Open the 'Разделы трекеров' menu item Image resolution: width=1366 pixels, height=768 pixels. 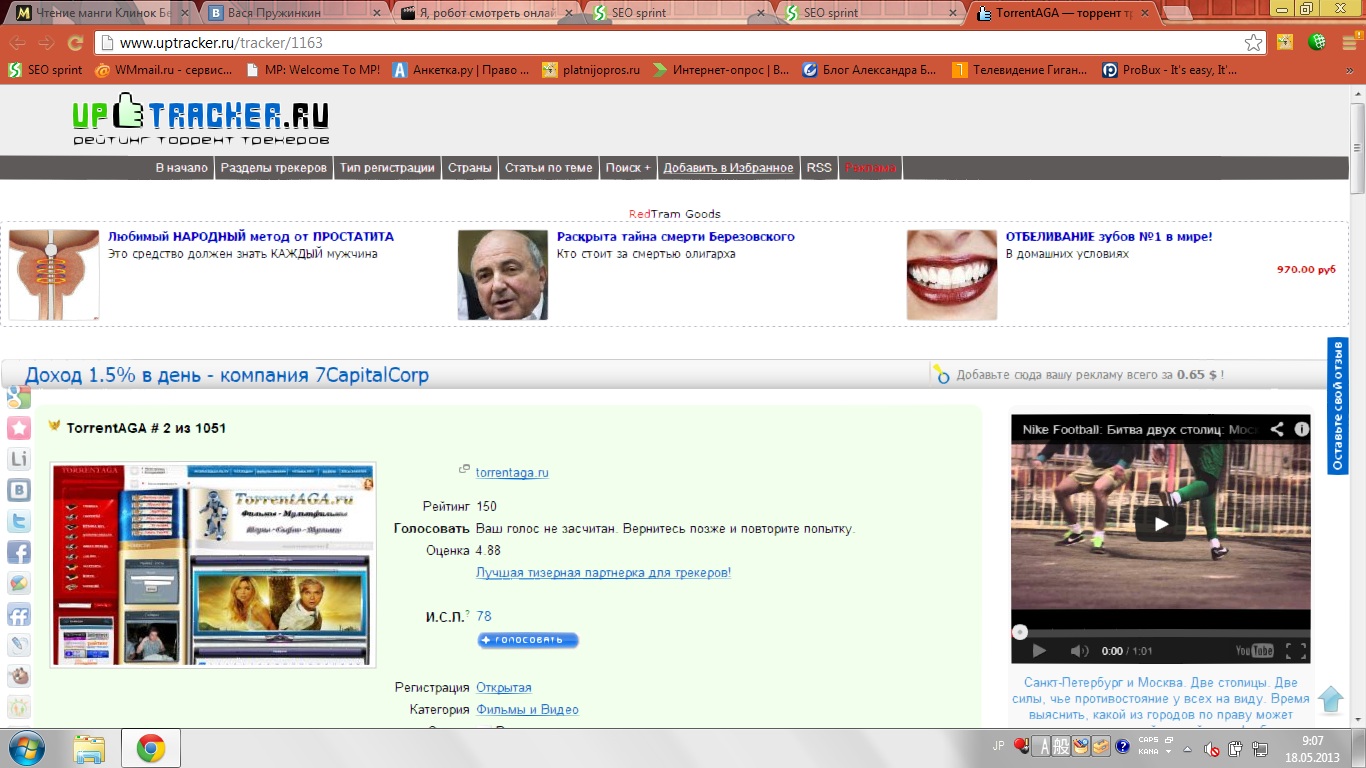[x=274, y=168]
